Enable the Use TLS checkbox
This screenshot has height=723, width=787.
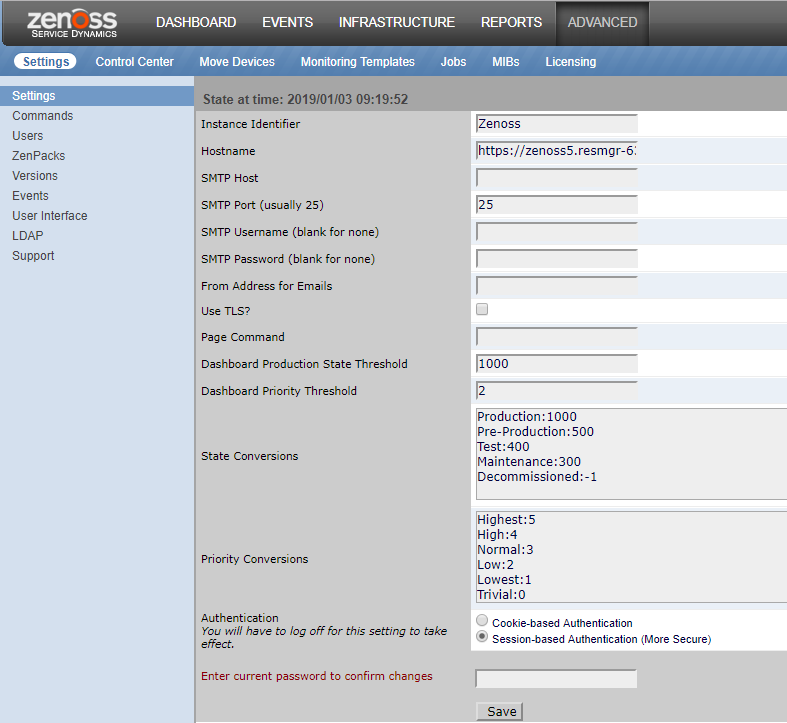pyautogui.click(x=482, y=309)
